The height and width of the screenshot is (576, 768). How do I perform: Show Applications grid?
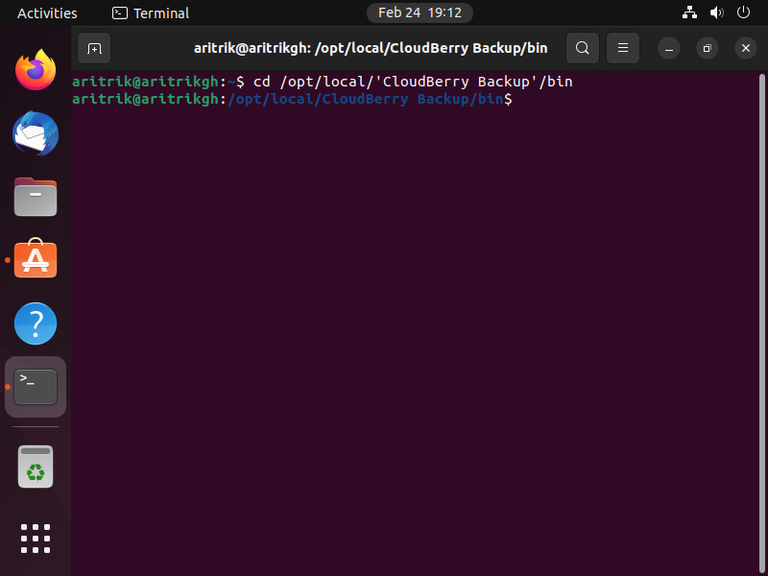click(x=35, y=538)
